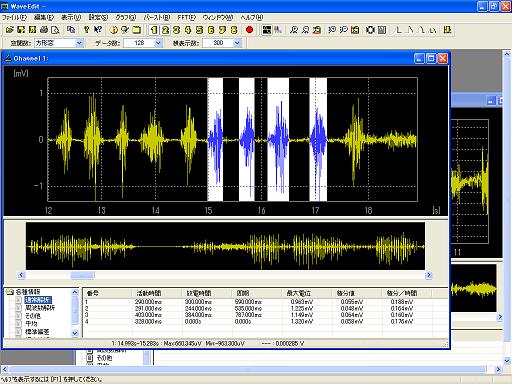The image size is (512, 384).
Task: Toggle channel 4 button
Action: click(x=188, y=30)
